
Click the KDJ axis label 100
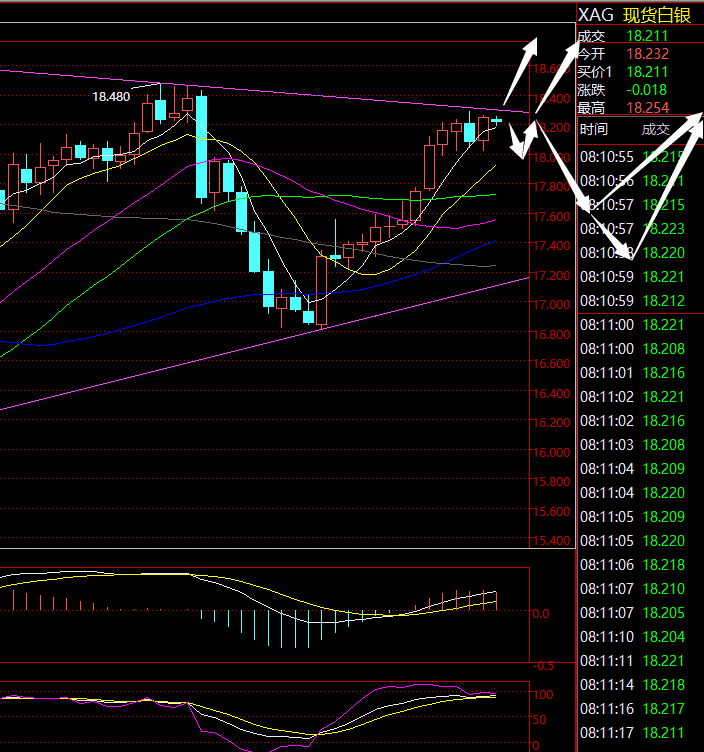[543, 694]
